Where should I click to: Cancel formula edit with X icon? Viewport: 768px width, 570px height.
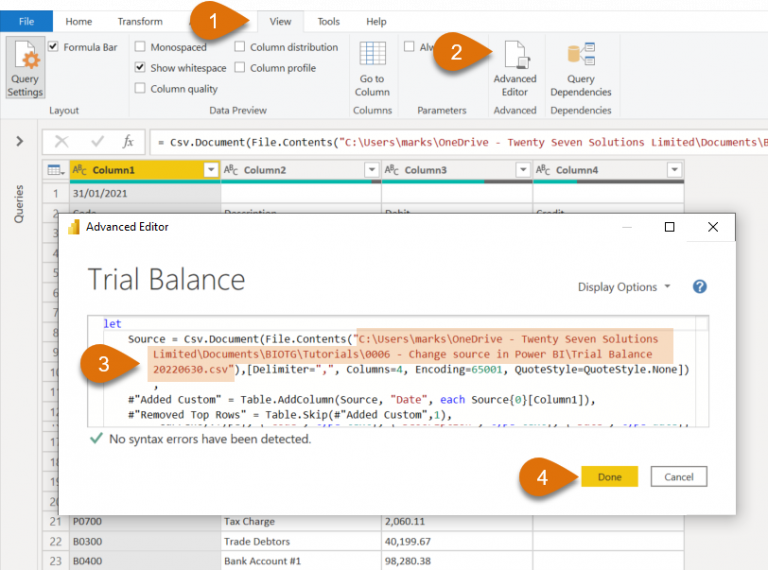62,142
